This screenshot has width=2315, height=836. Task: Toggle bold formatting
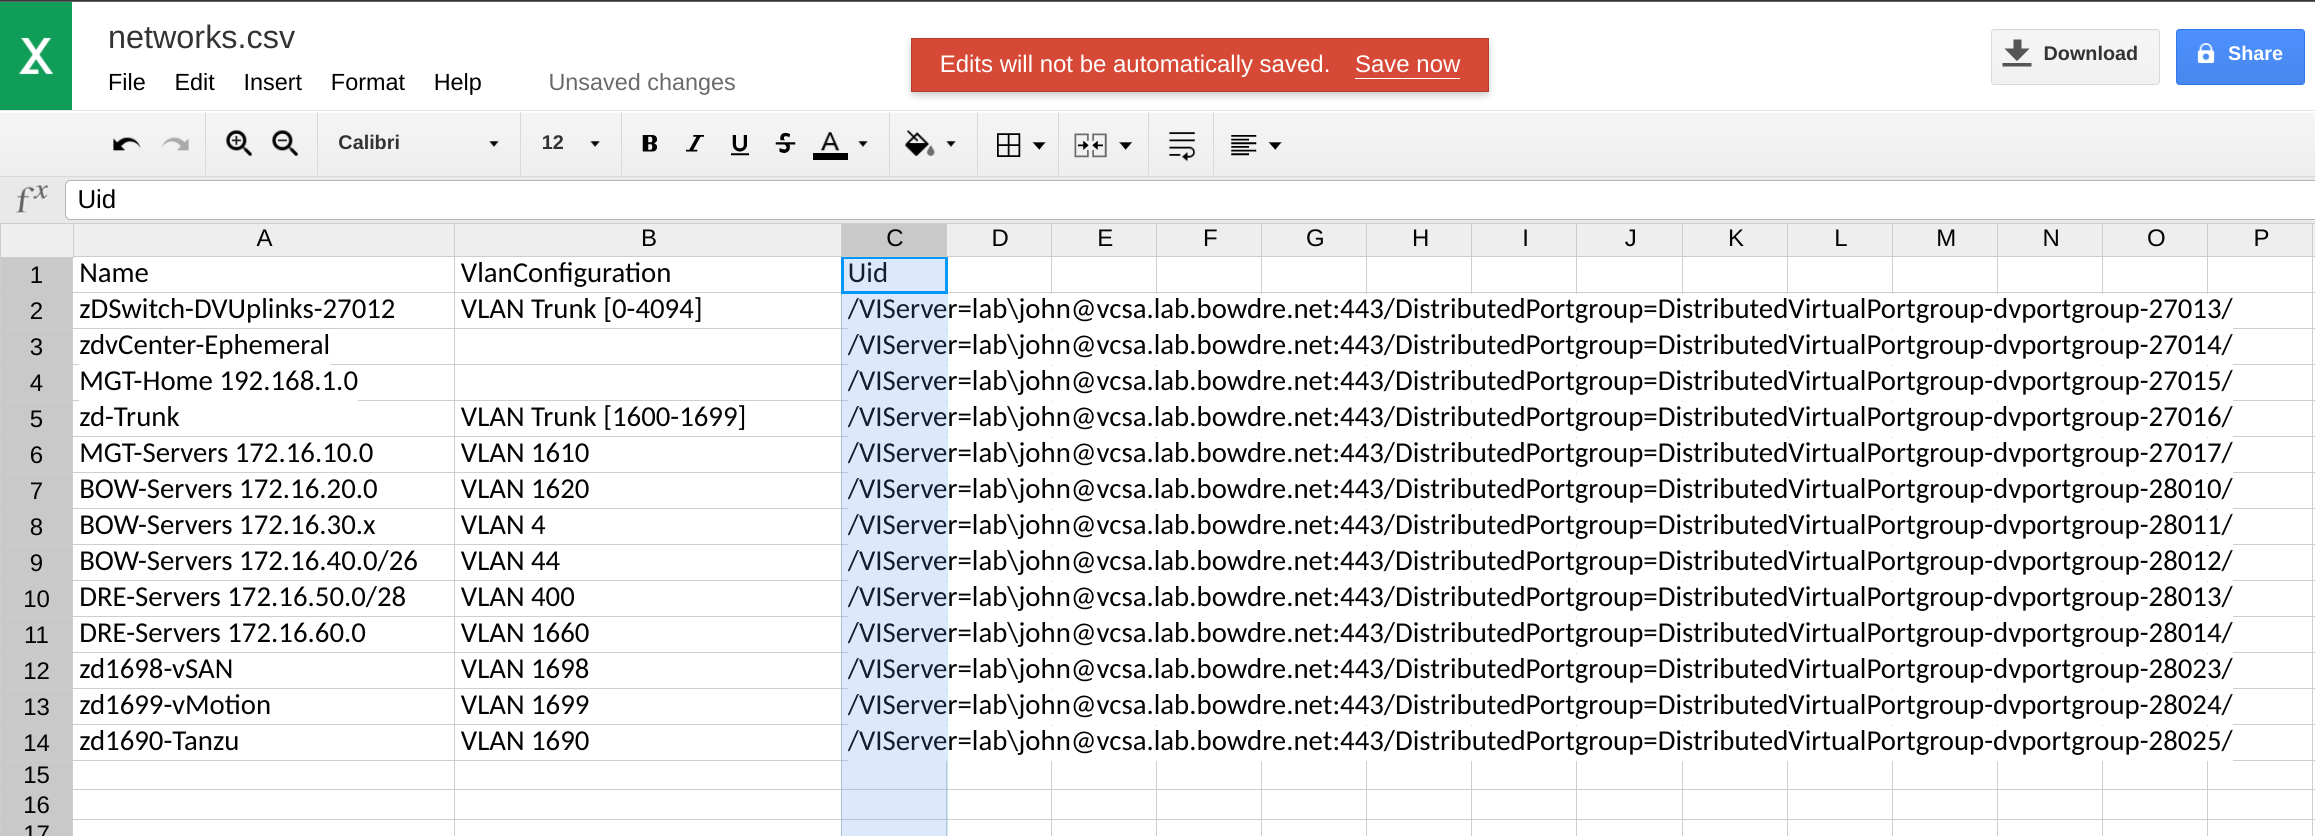649,144
